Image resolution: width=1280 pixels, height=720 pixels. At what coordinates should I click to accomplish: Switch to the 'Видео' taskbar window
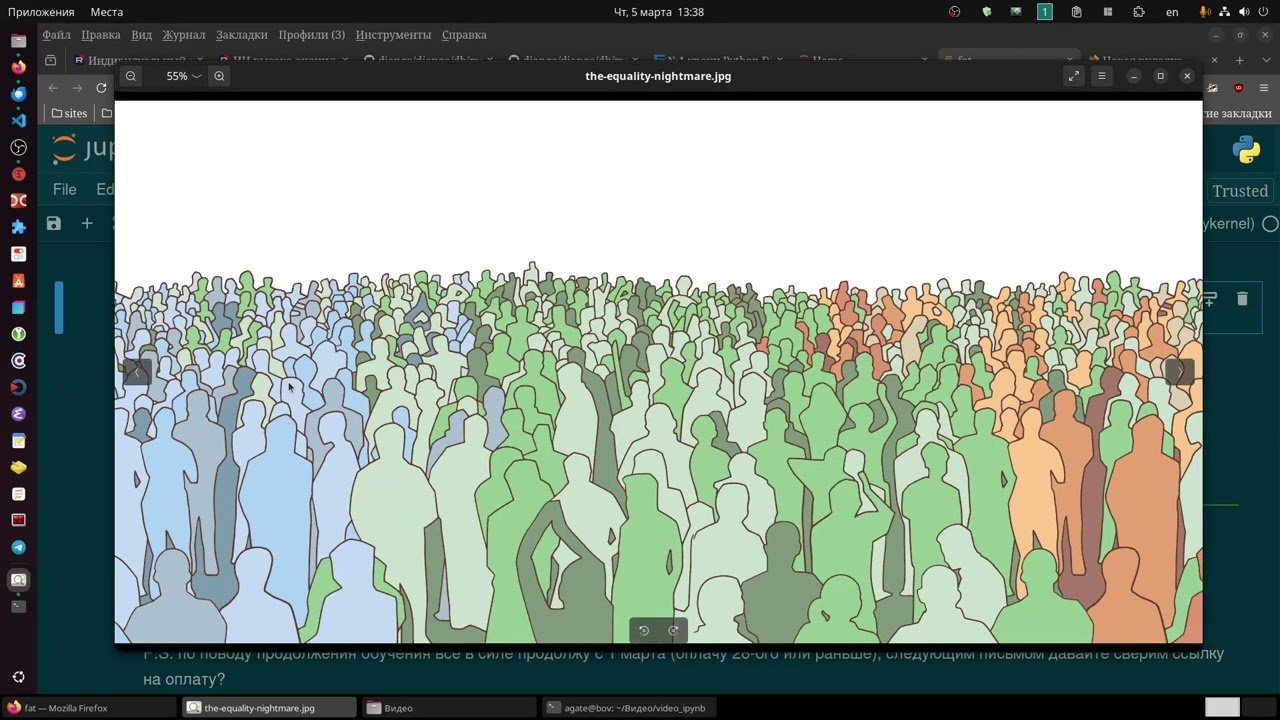coord(450,708)
